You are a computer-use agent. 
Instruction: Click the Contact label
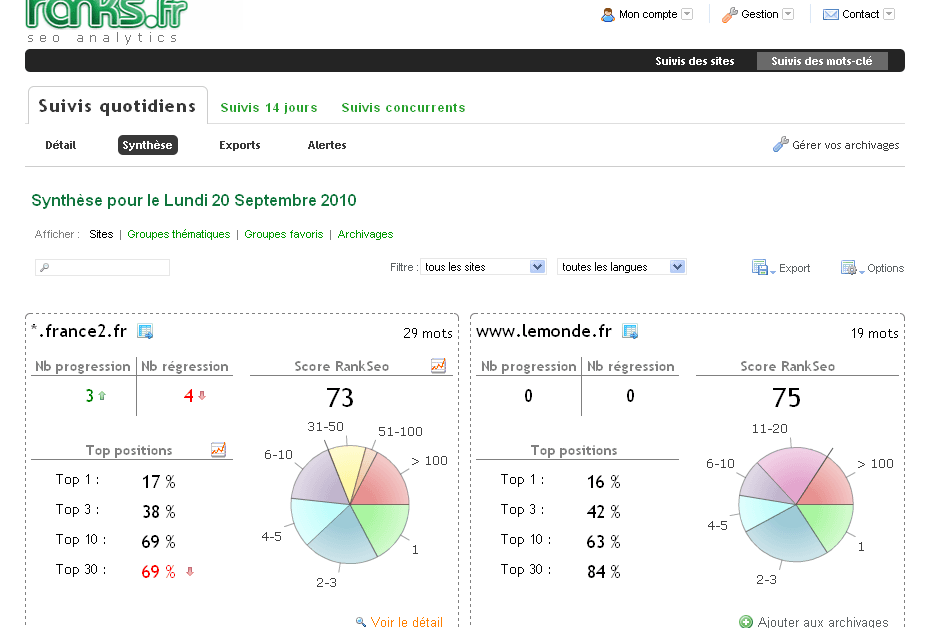point(860,14)
